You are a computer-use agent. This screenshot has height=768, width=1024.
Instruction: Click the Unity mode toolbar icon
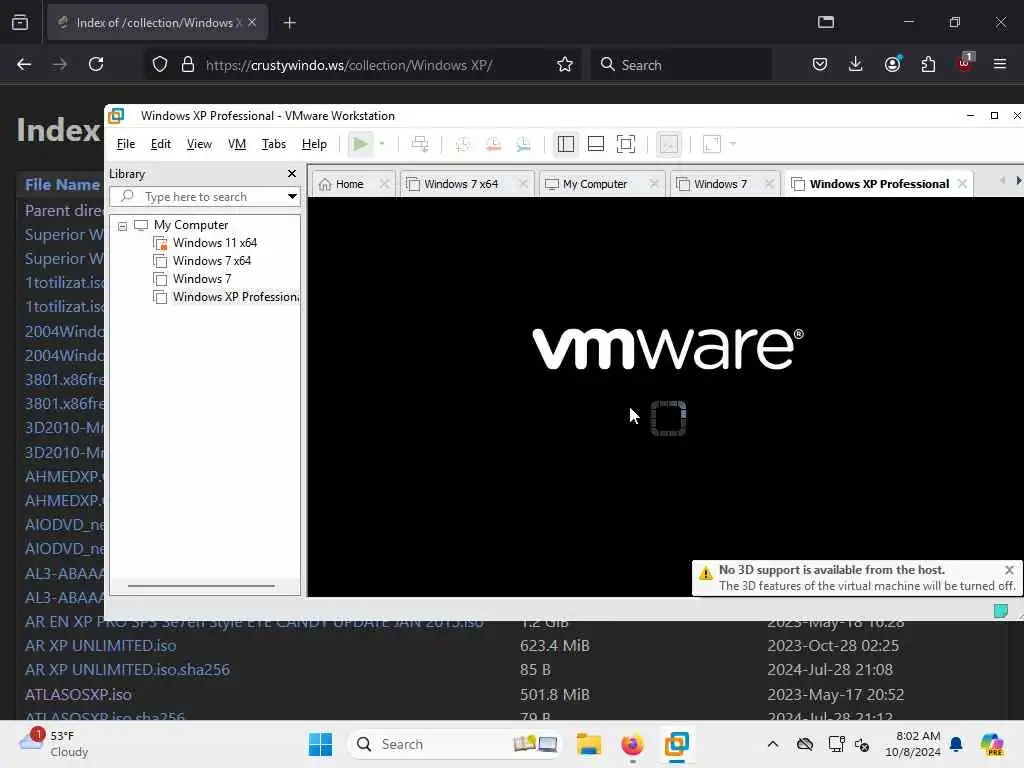[x=669, y=144]
